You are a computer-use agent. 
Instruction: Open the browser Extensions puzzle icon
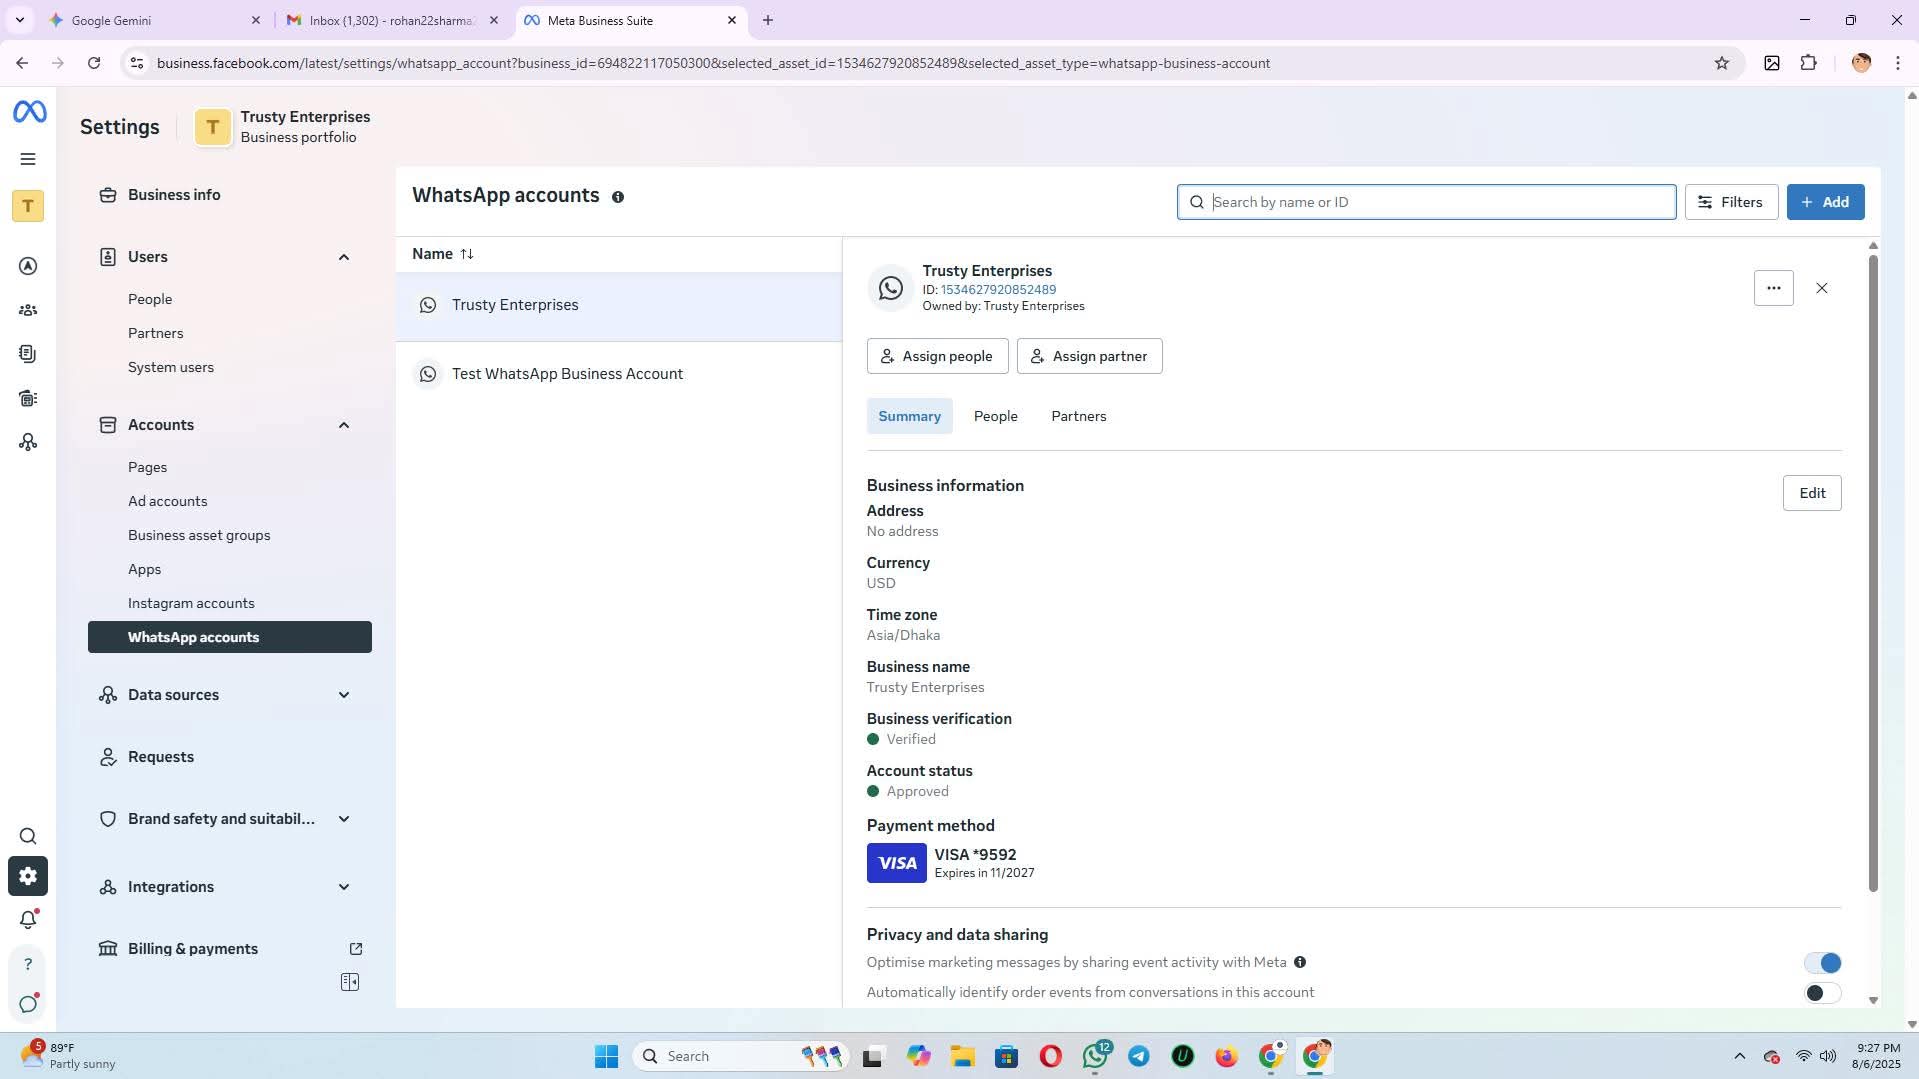[x=1808, y=63]
